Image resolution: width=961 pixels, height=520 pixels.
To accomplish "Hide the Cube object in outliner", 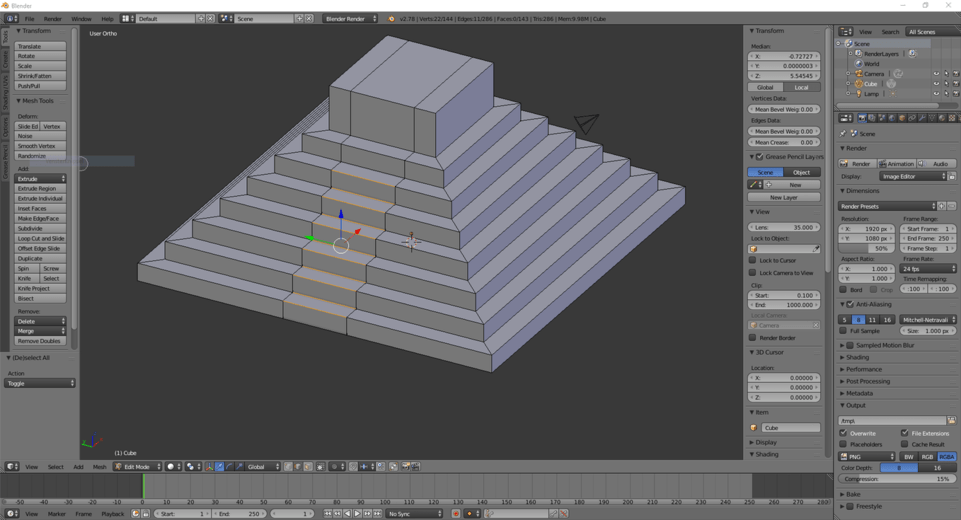I will [x=936, y=83].
